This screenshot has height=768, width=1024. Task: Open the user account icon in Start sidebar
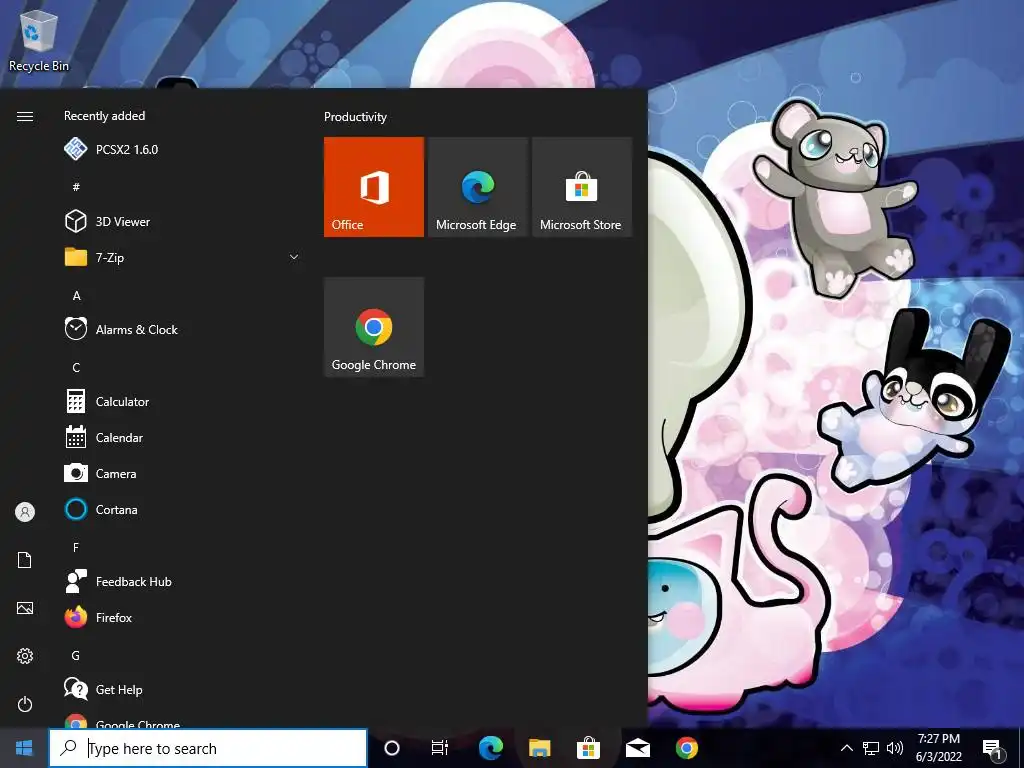point(25,512)
